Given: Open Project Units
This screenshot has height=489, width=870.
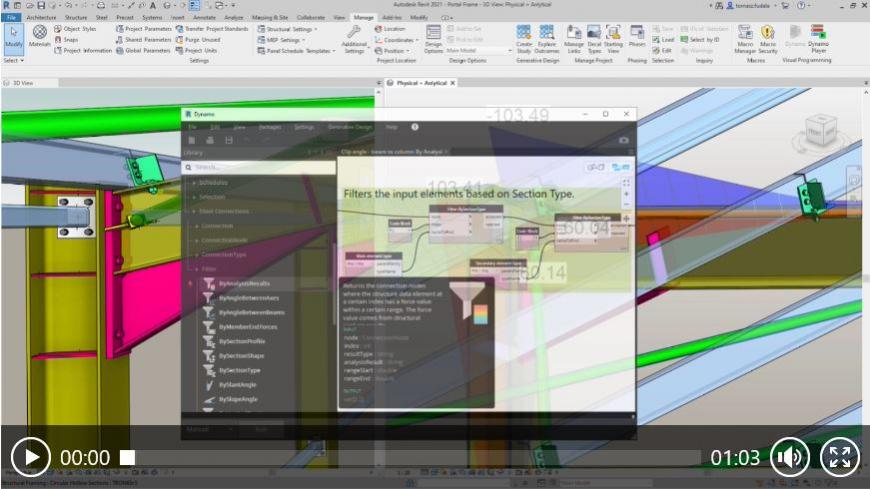Looking at the screenshot, I should tap(196, 51).
